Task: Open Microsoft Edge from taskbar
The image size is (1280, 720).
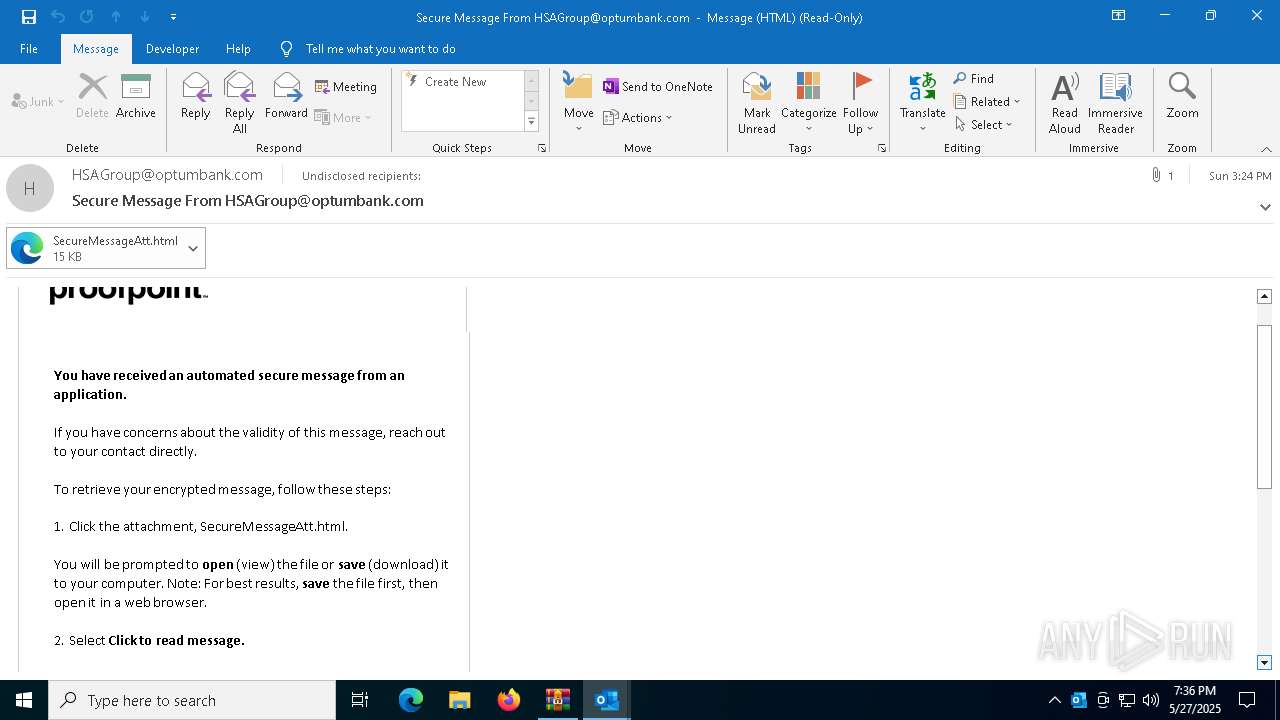Action: coord(411,700)
